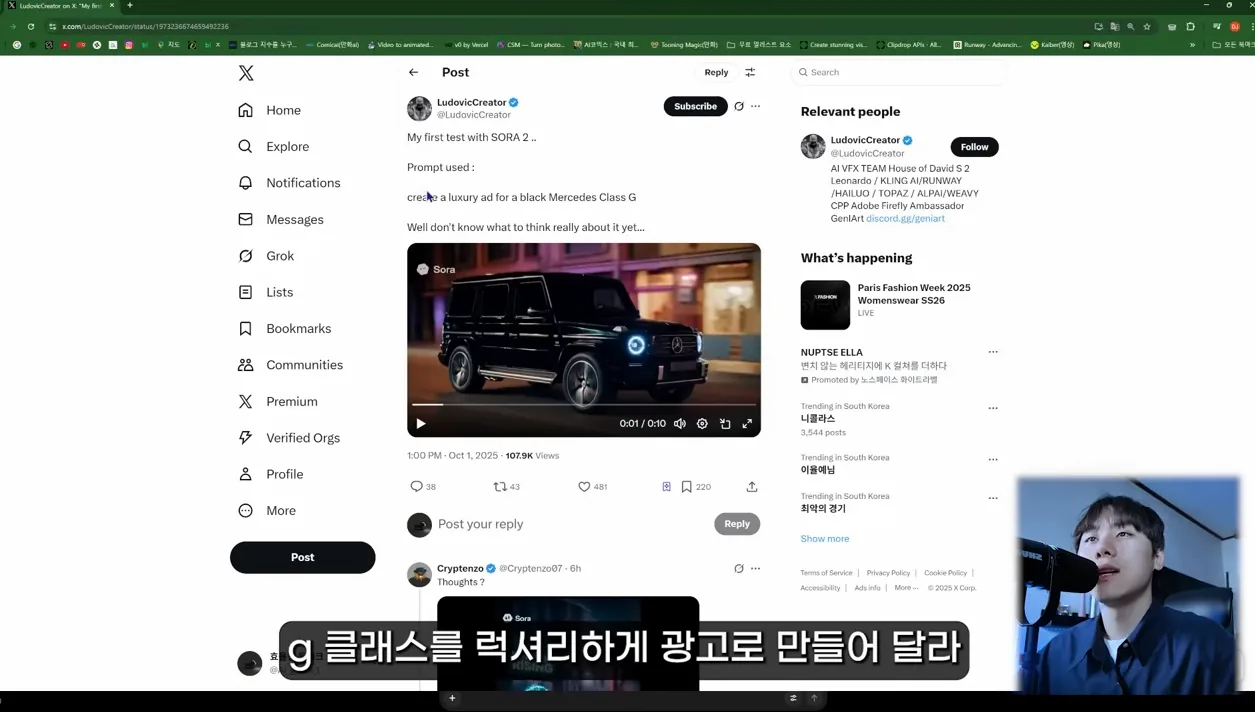
Task: Bookmark this page with the star icon
Action: (1147, 26)
